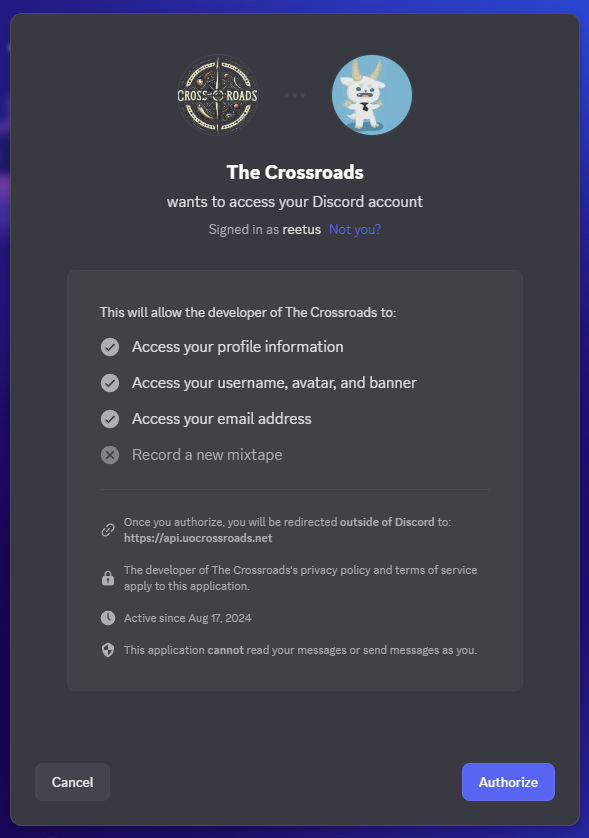Screen dimensions: 589x838
Task: Click the three connecting dots between avatars
Action: (x=295, y=95)
